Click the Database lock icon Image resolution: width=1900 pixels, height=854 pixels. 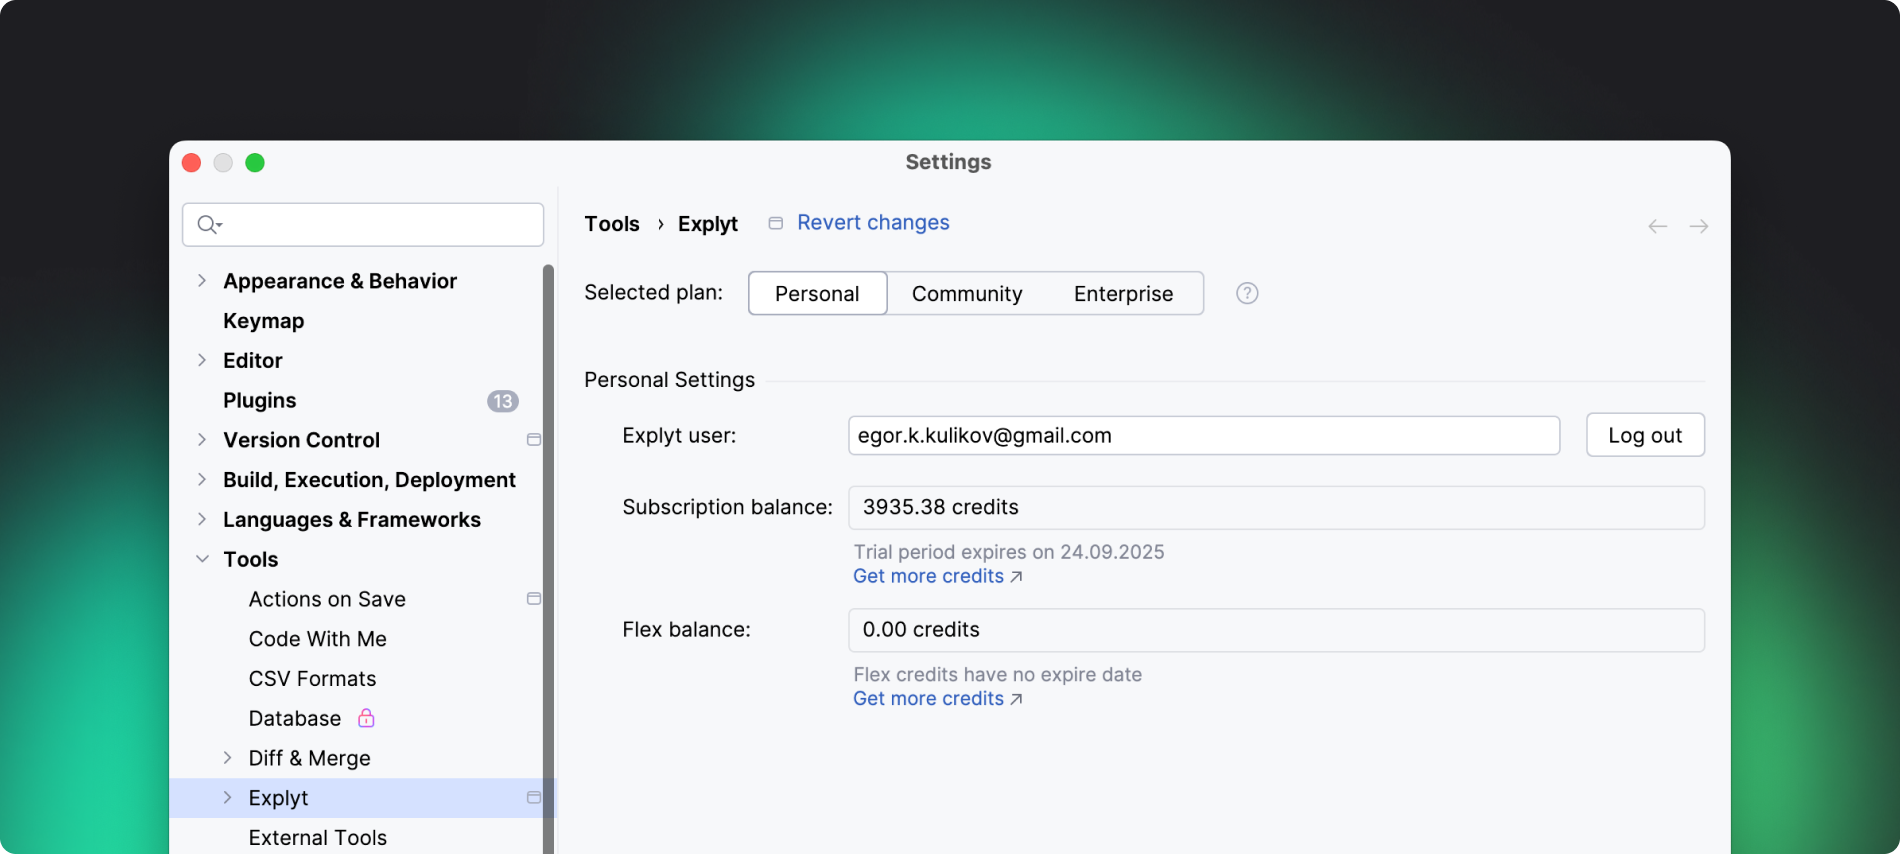(x=366, y=718)
